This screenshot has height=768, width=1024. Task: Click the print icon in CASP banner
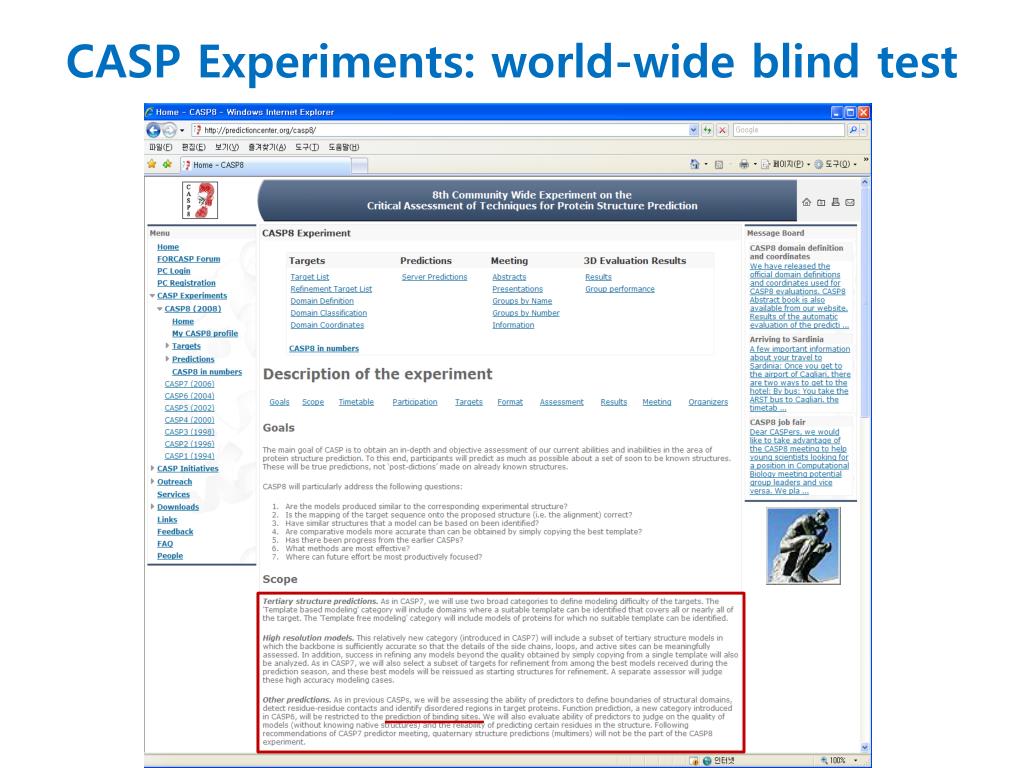[x=835, y=202]
